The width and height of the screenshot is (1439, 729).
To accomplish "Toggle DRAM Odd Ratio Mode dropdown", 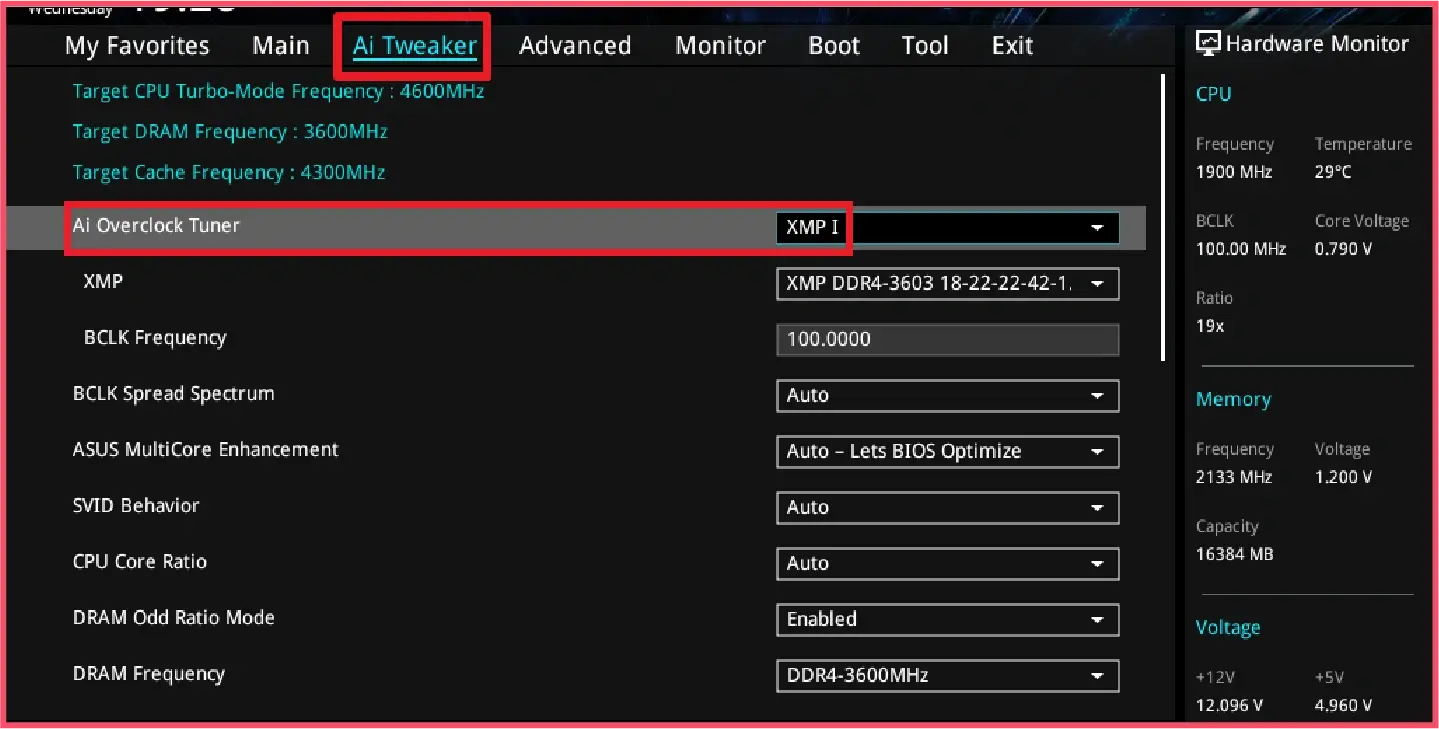I will 946,620.
